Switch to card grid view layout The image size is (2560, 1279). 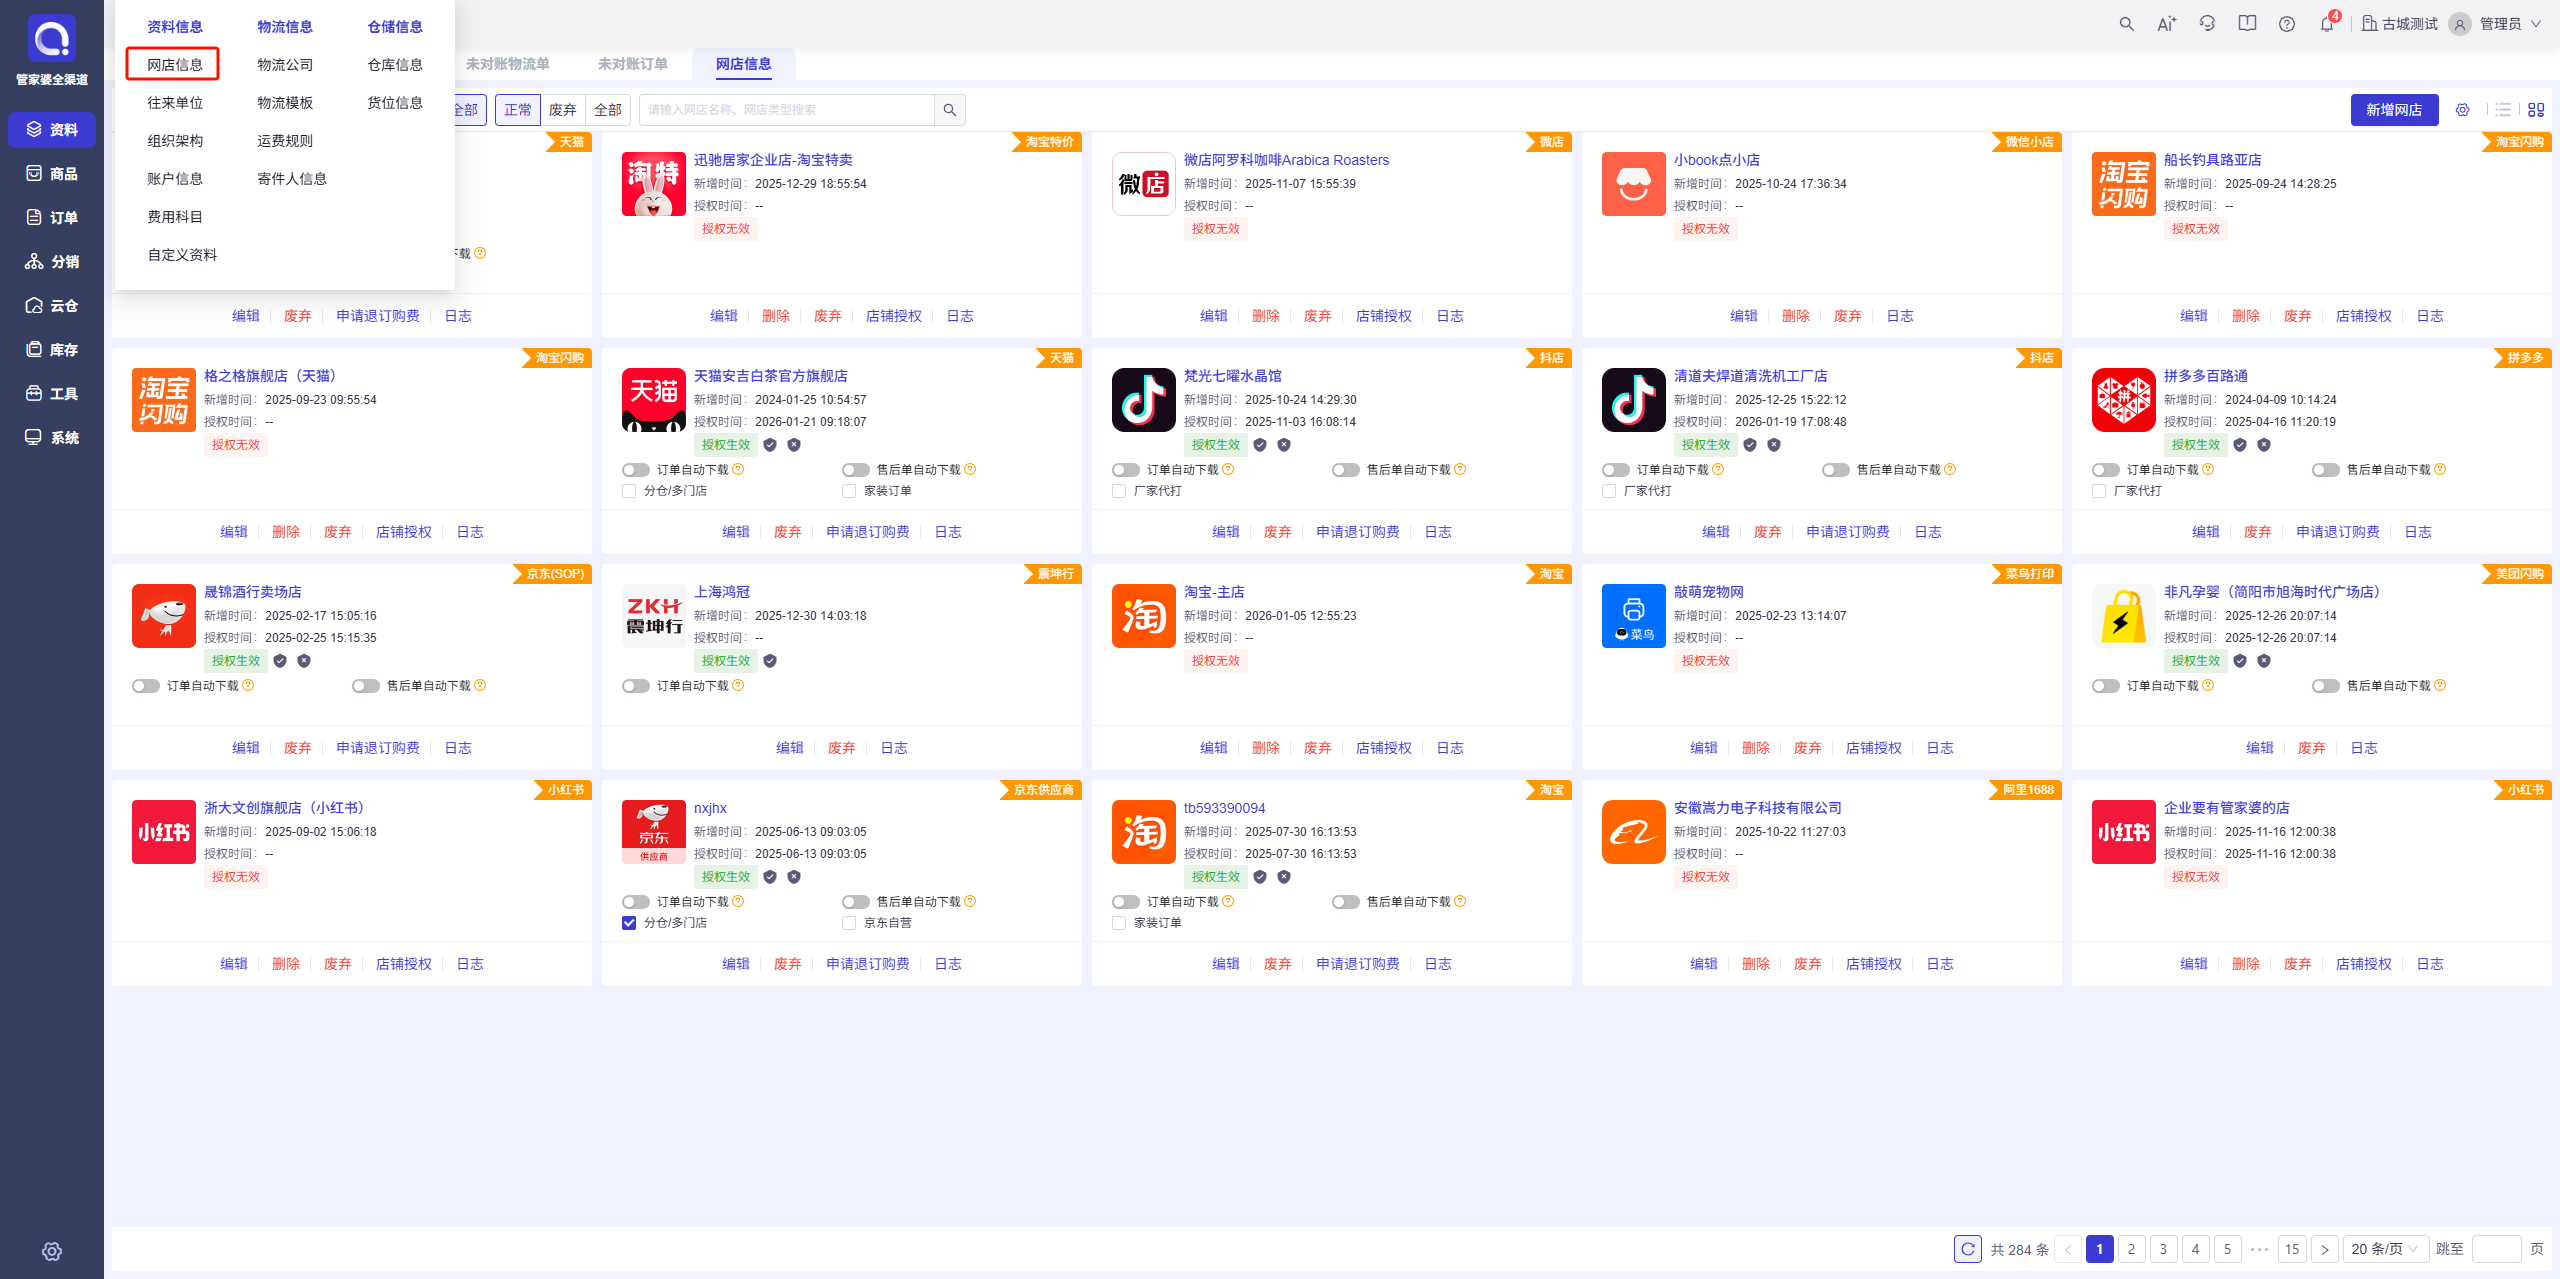[2536, 110]
